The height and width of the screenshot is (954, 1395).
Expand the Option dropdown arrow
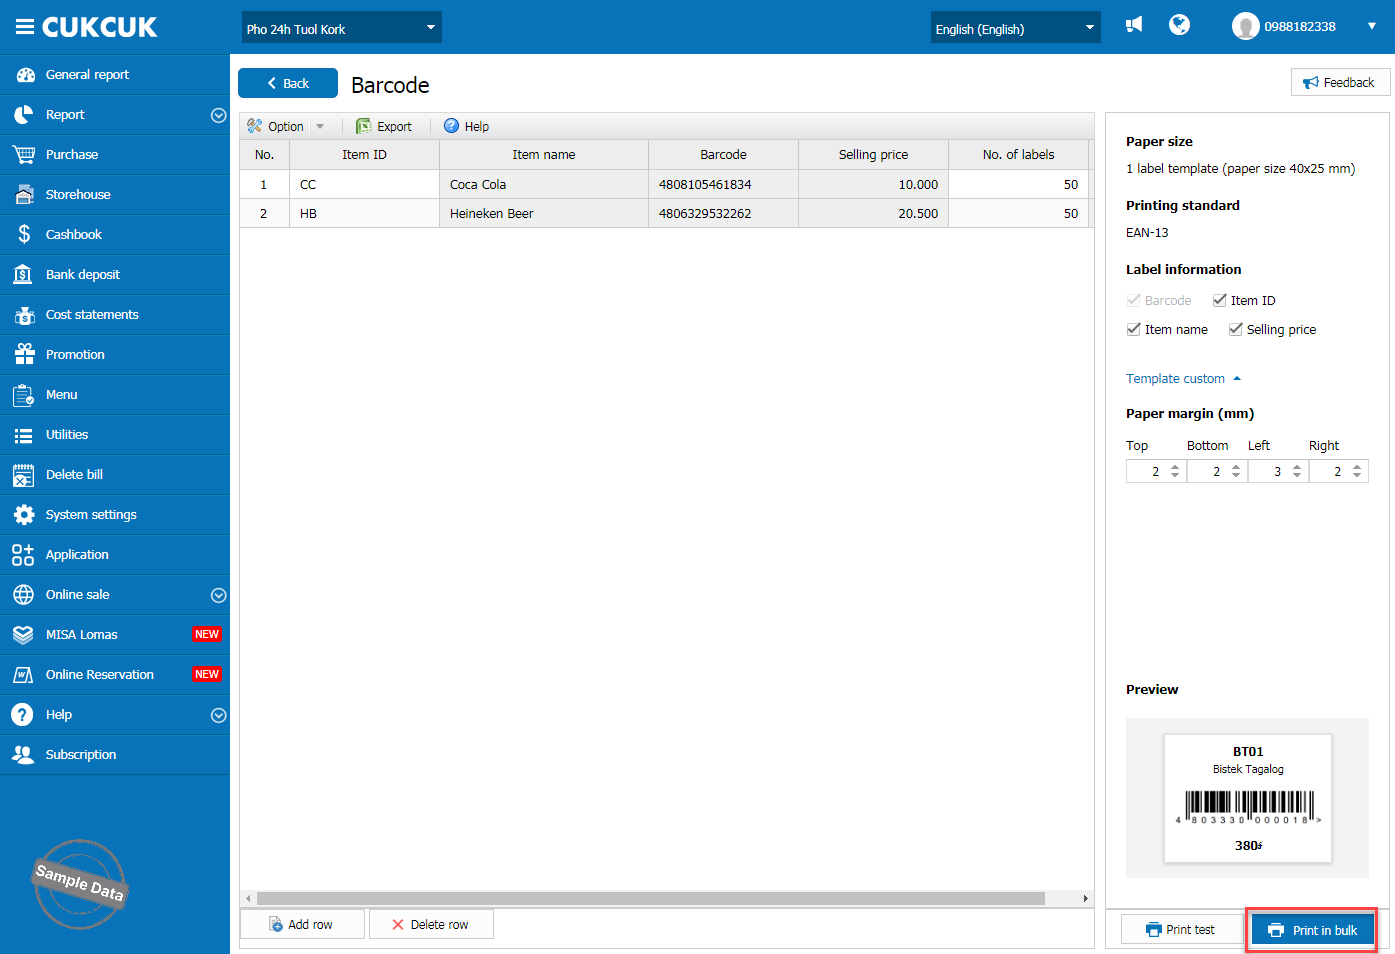(x=320, y=126)
